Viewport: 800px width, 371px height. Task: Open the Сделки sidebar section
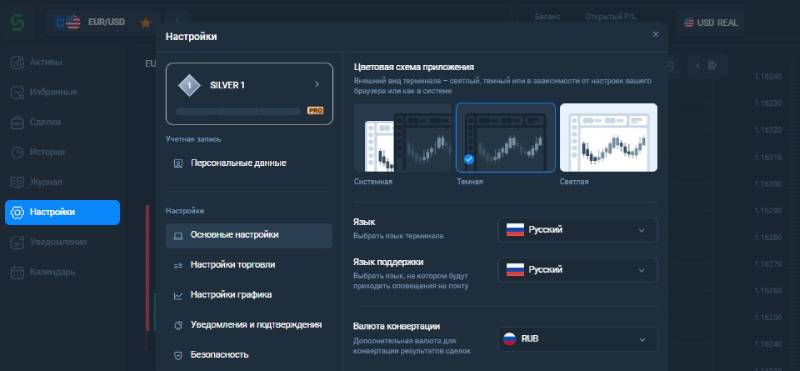[x=62, y=122]
